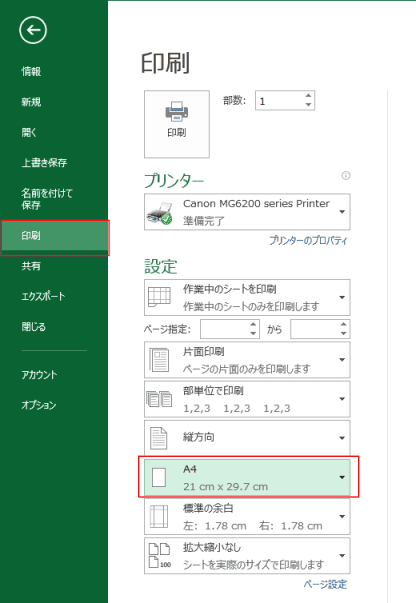Click the 縦方向 portrait orientation icon
Viewport: 416px width, 603px height.
tap(159, 438)
